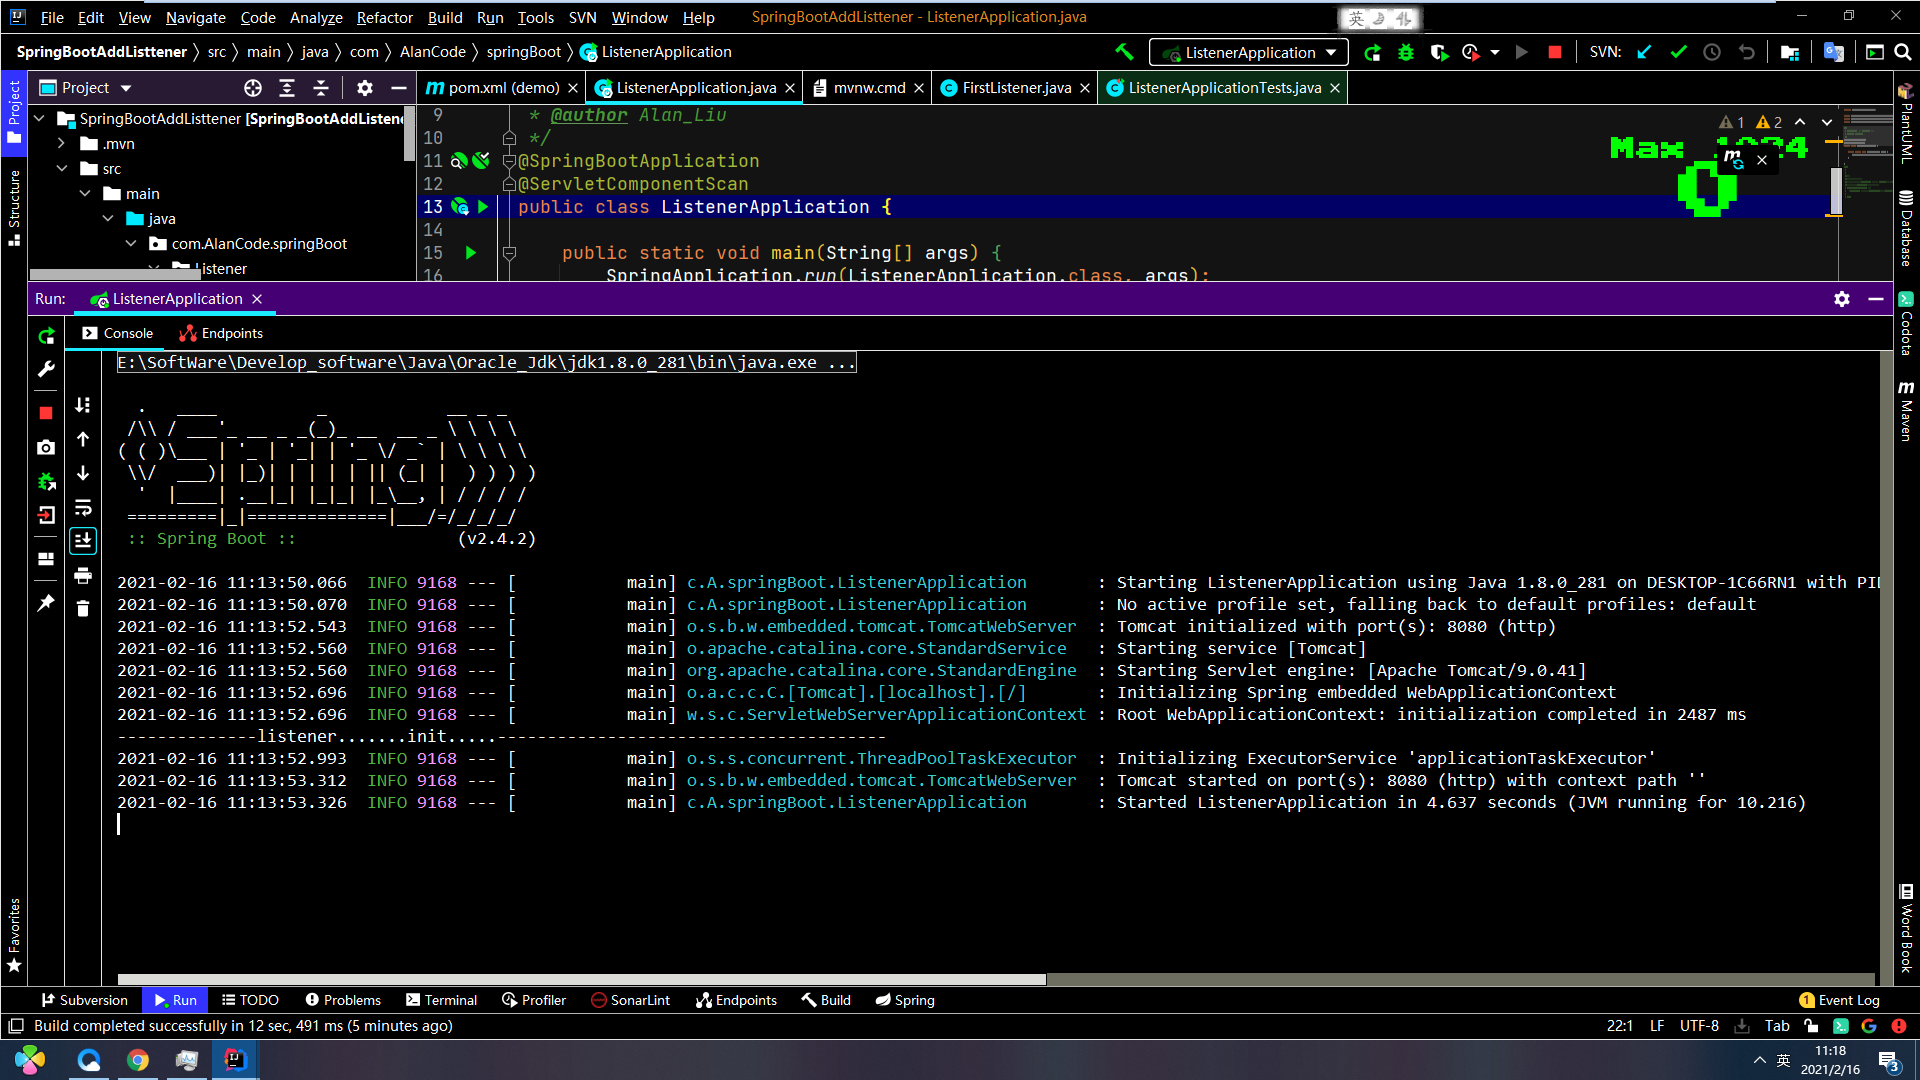1920x1080 pixels.
Task: Click the Print console output icon
Action: [83, 575]
